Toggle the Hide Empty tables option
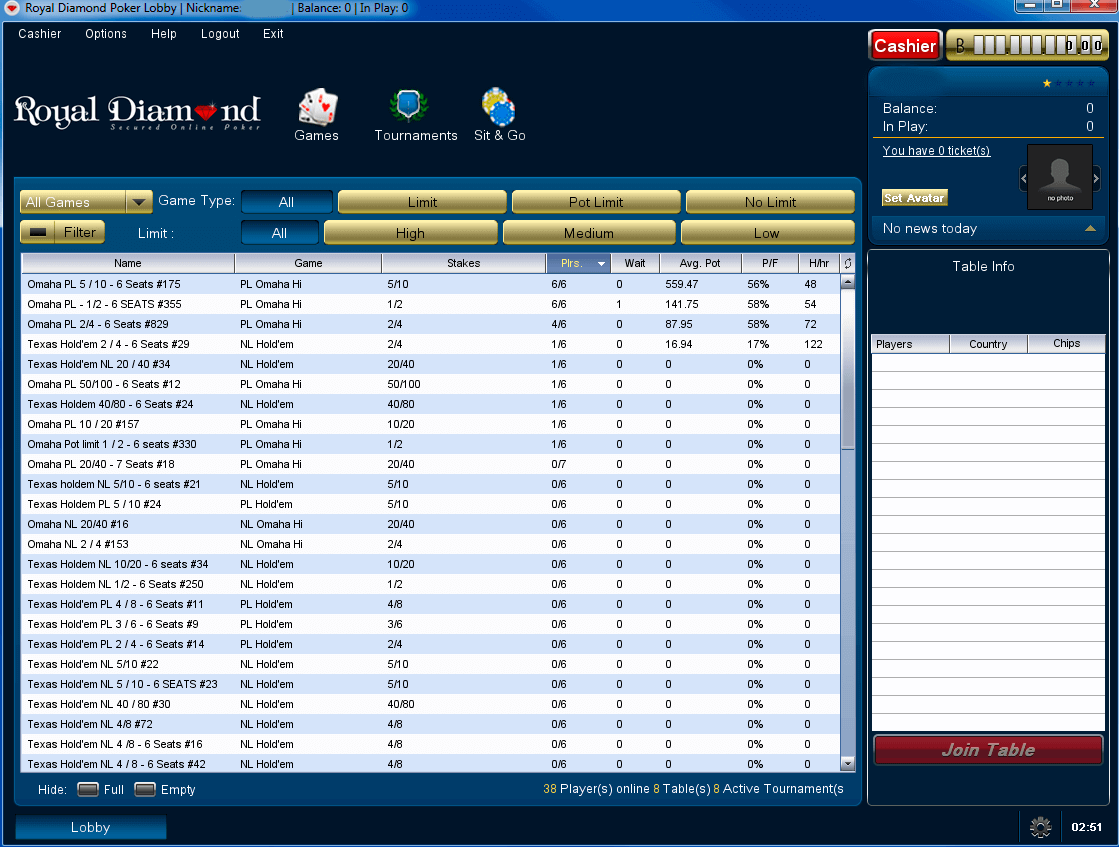1119x847 pixels. click(145, 789)
